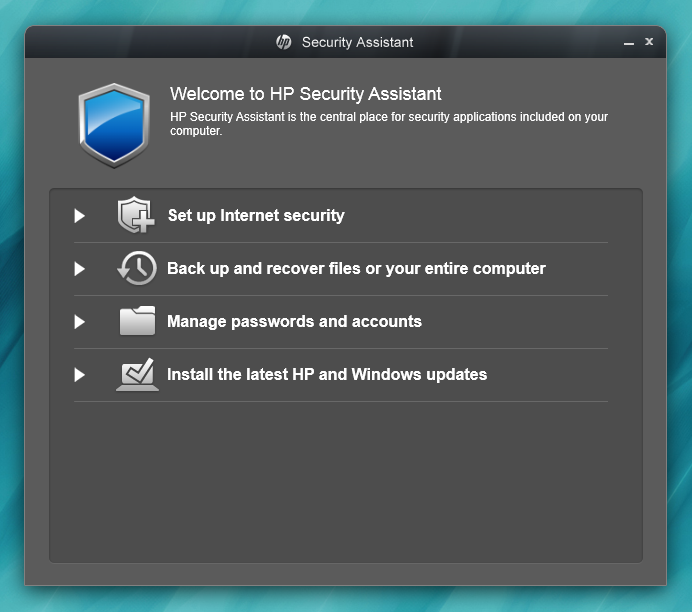Select Manage passwords and accounts

(294, 321)
